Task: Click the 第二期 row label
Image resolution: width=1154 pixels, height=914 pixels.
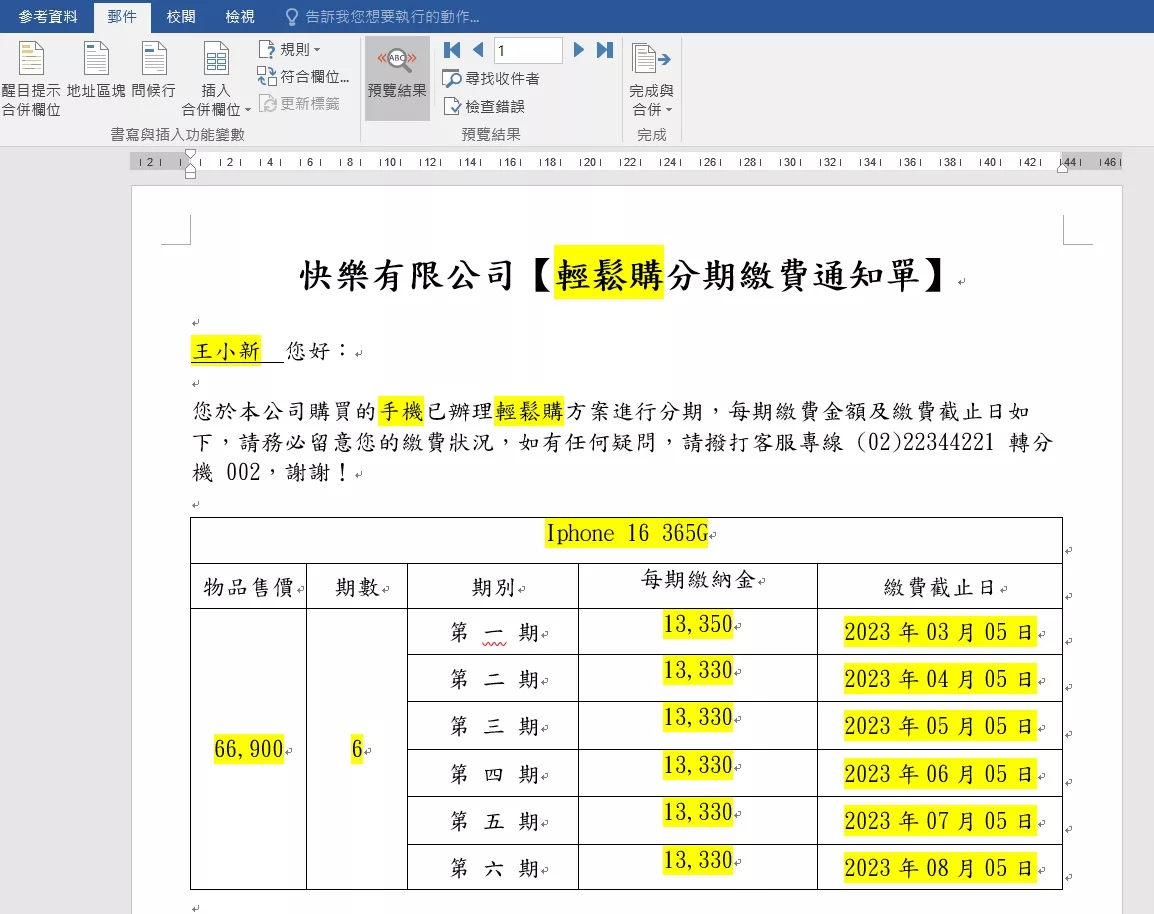Action: pyautogui.click(x=494, y=679)
